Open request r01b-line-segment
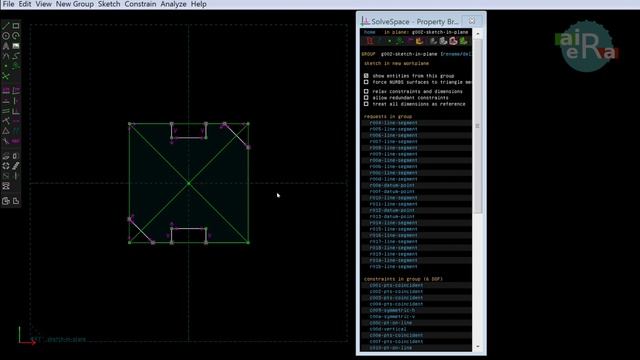Viewport: 640px width, 360px height. [x=393, y=267]
